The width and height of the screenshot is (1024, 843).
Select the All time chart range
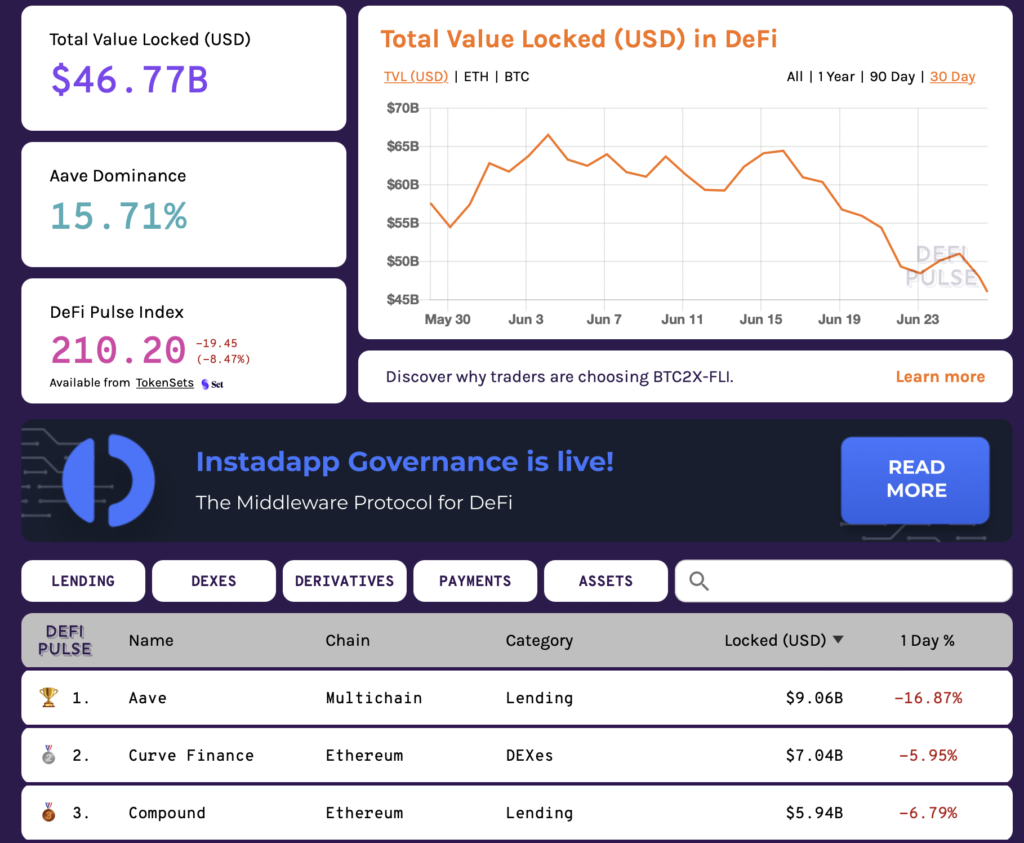795,77
